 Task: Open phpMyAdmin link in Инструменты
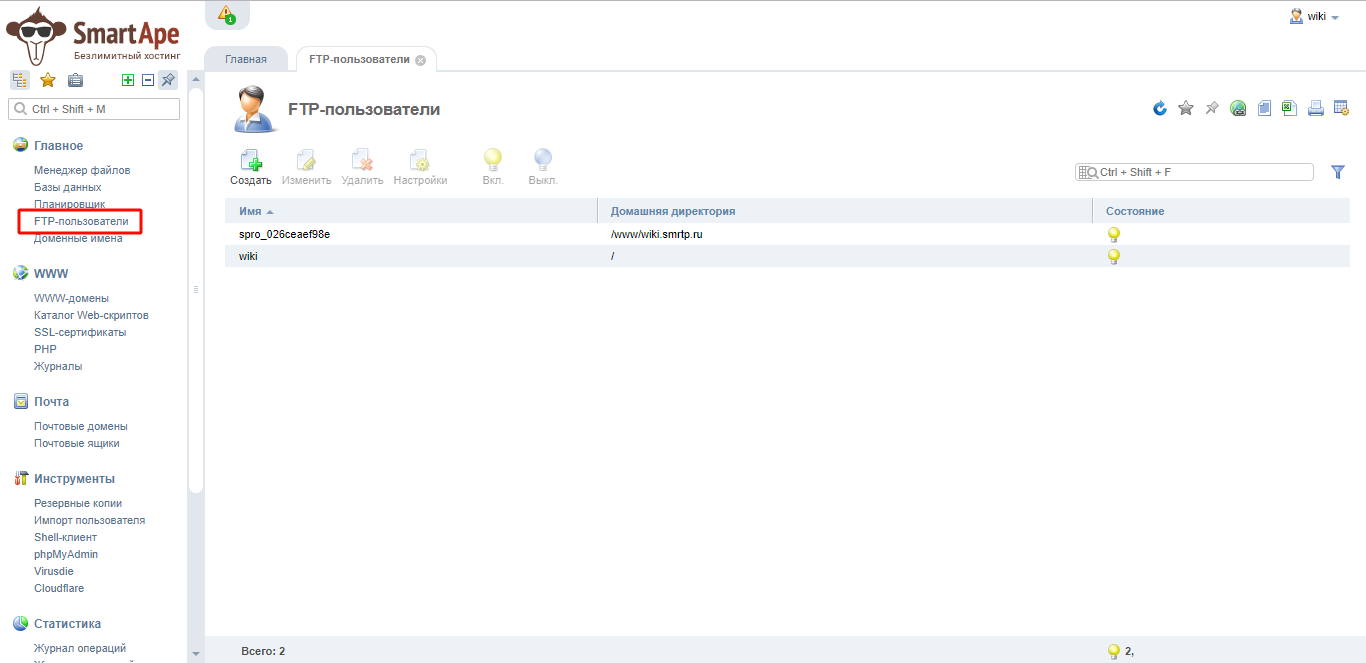tap(66, 554)
